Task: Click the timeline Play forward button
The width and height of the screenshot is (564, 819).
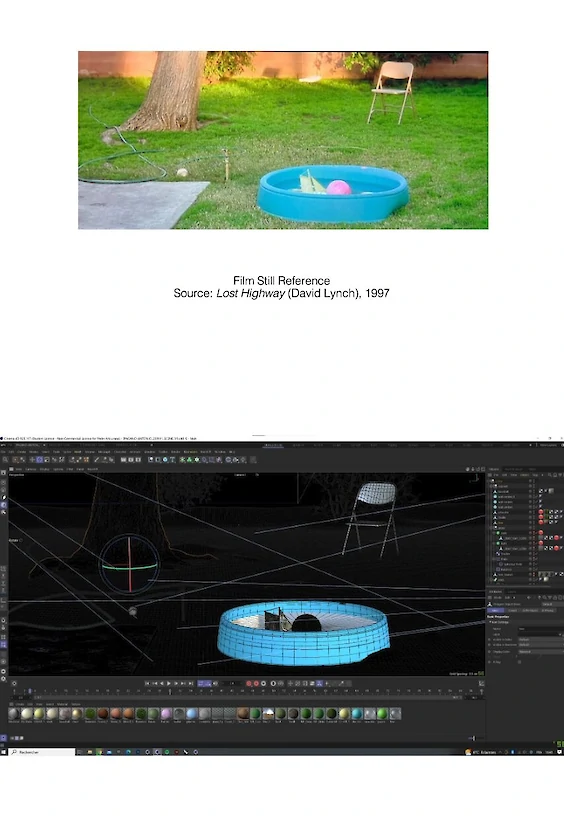Action: 168,683
